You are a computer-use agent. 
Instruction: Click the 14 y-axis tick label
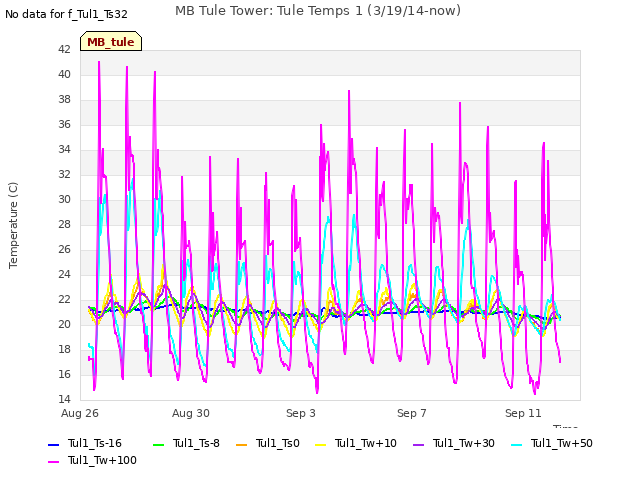click(64, 399)
